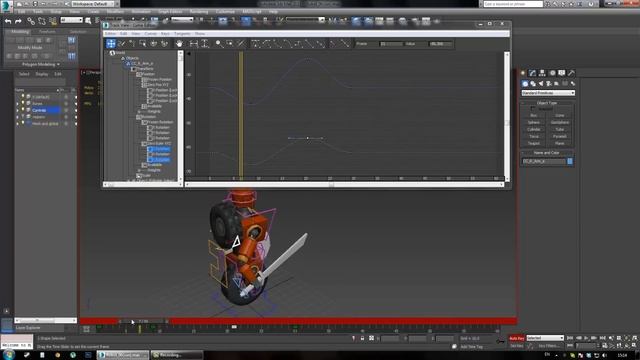Click the Pyramid primitive button
Image resolution: width=640 pixels, height=360 pixels.
coord(560,136)
